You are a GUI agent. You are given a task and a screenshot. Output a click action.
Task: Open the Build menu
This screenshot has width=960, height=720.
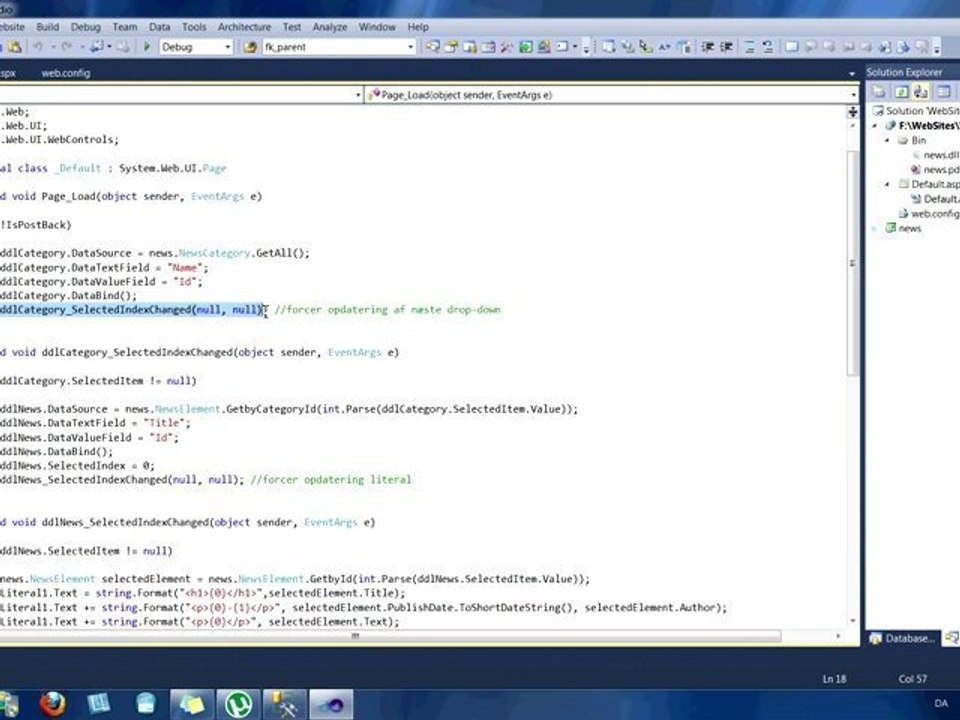[48, 27]
